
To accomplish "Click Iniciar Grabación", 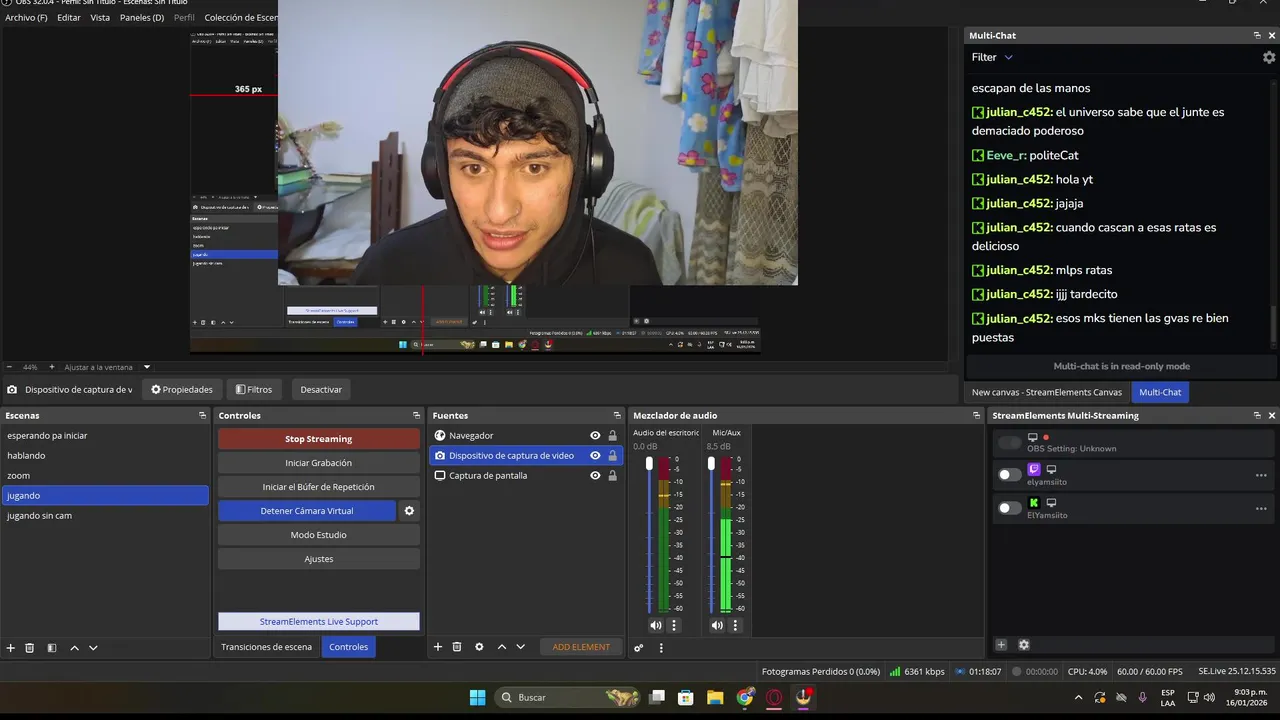I will (x=319, y=463).
